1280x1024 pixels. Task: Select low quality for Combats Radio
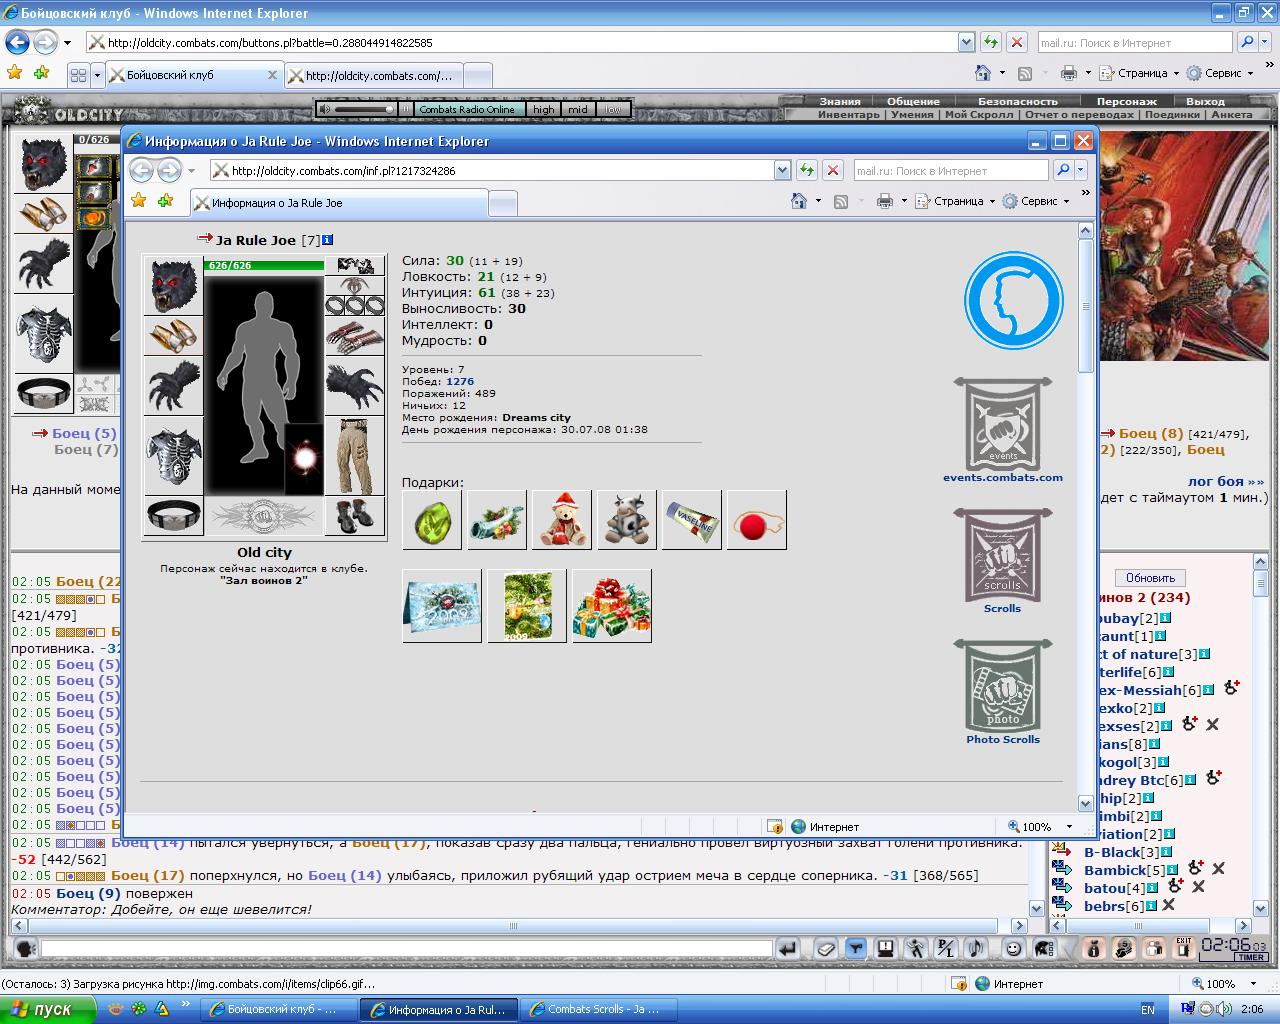[x=613, y=110]
